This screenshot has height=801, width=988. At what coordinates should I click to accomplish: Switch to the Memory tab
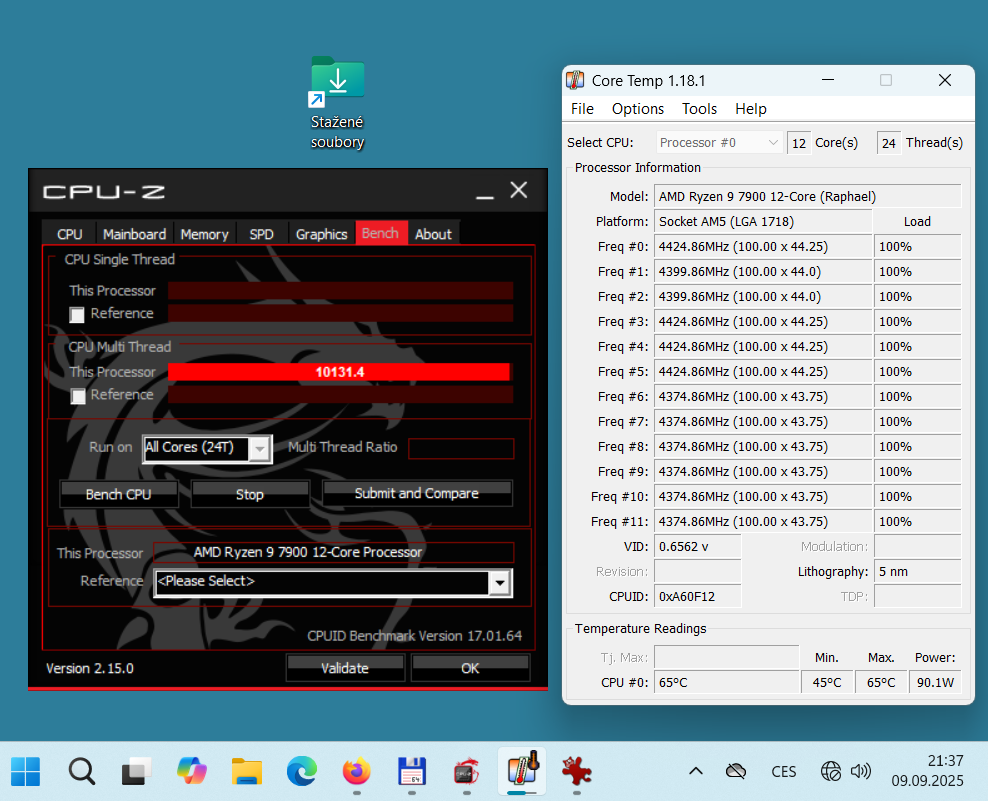tap(204, 234)
